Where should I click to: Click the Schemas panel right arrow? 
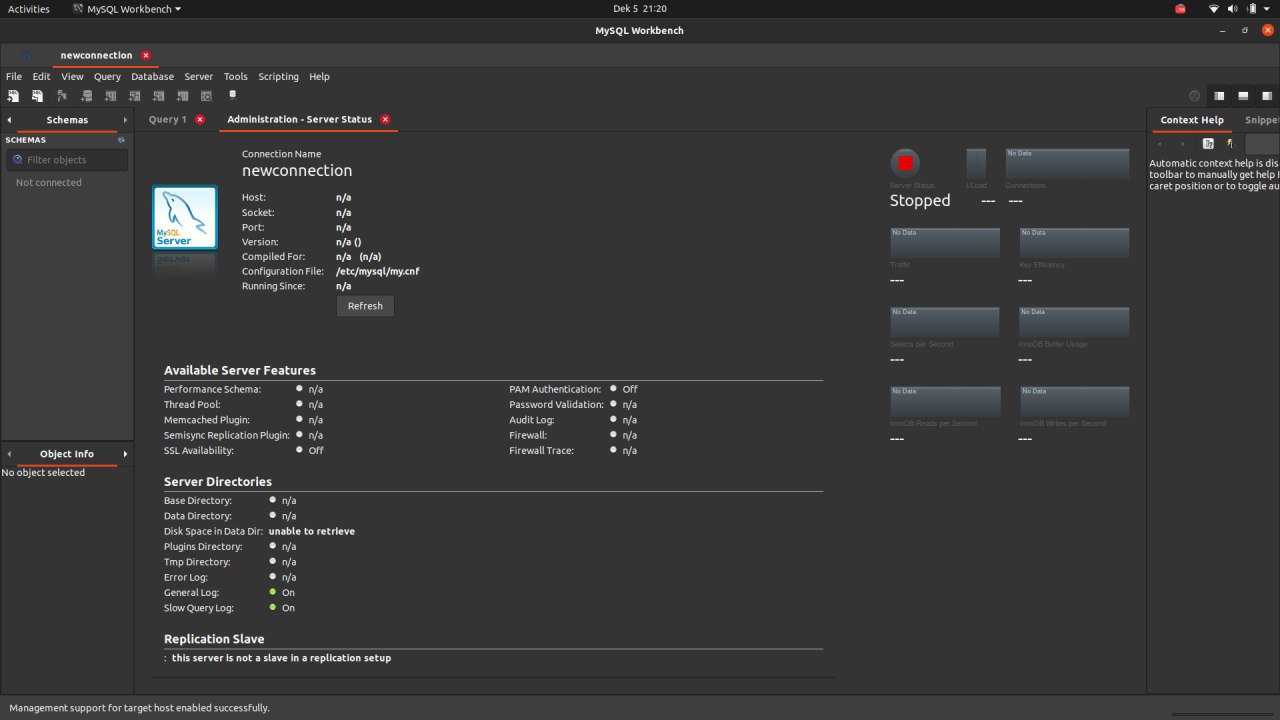(125, 120)
